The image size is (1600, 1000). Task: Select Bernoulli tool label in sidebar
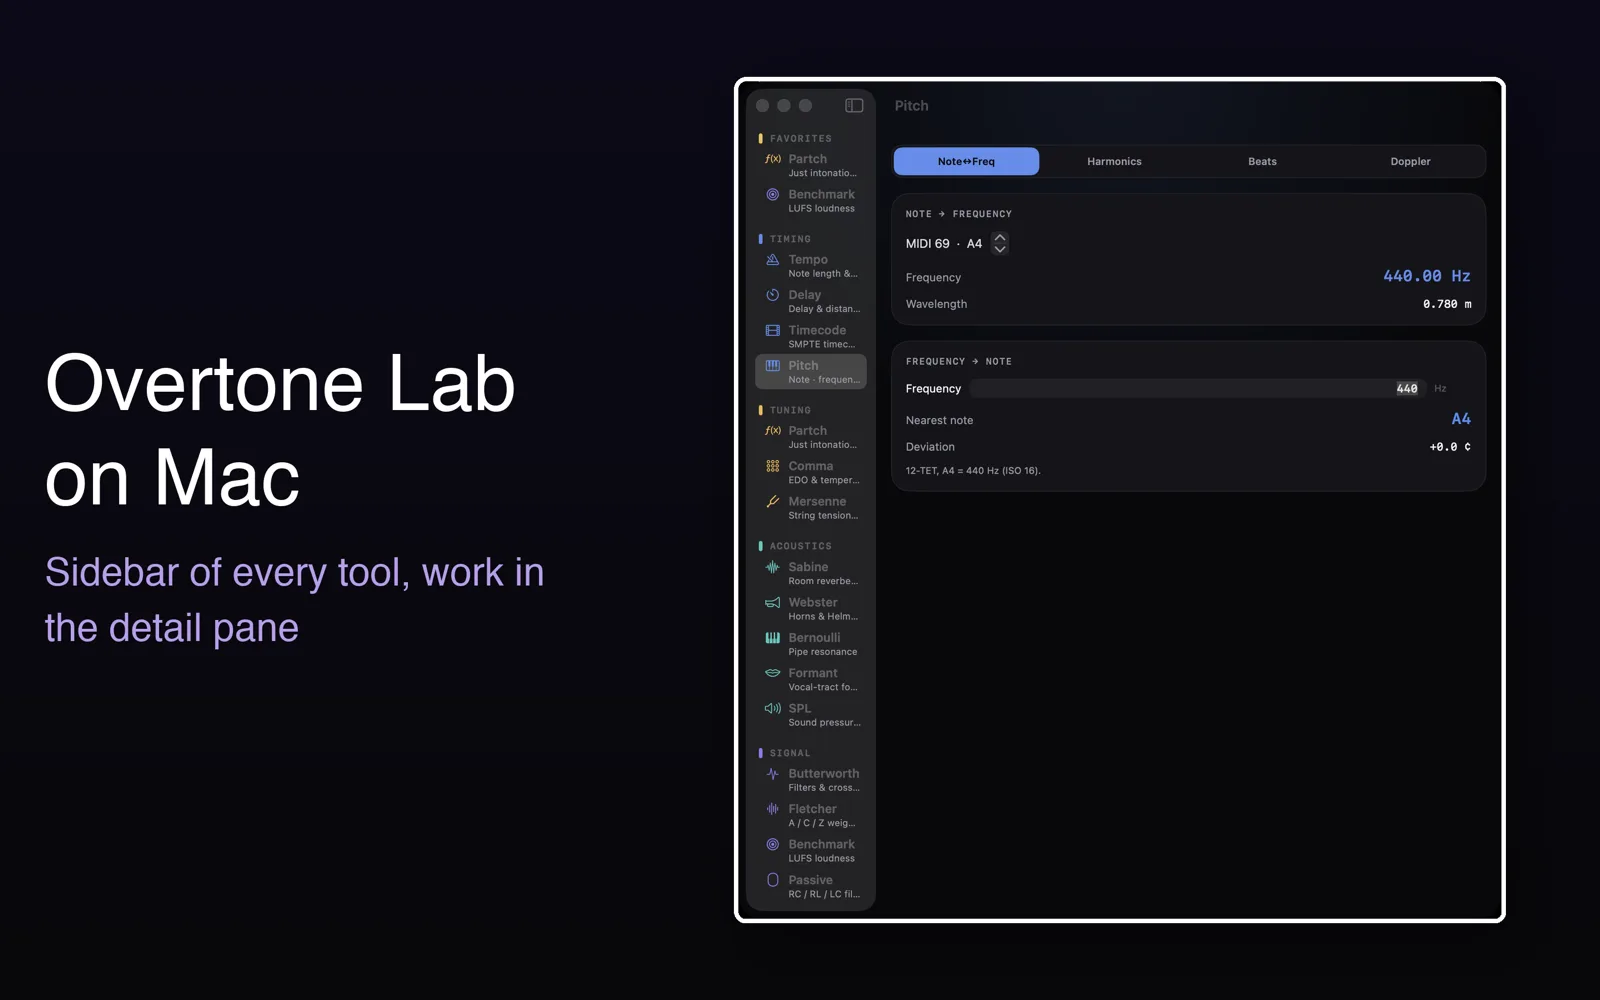[814, 637]
